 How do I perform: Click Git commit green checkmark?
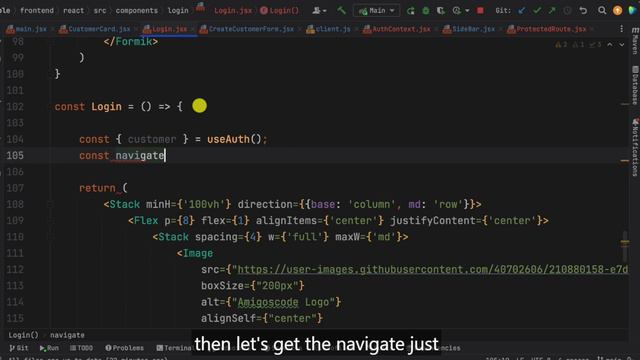pos(537,11)
